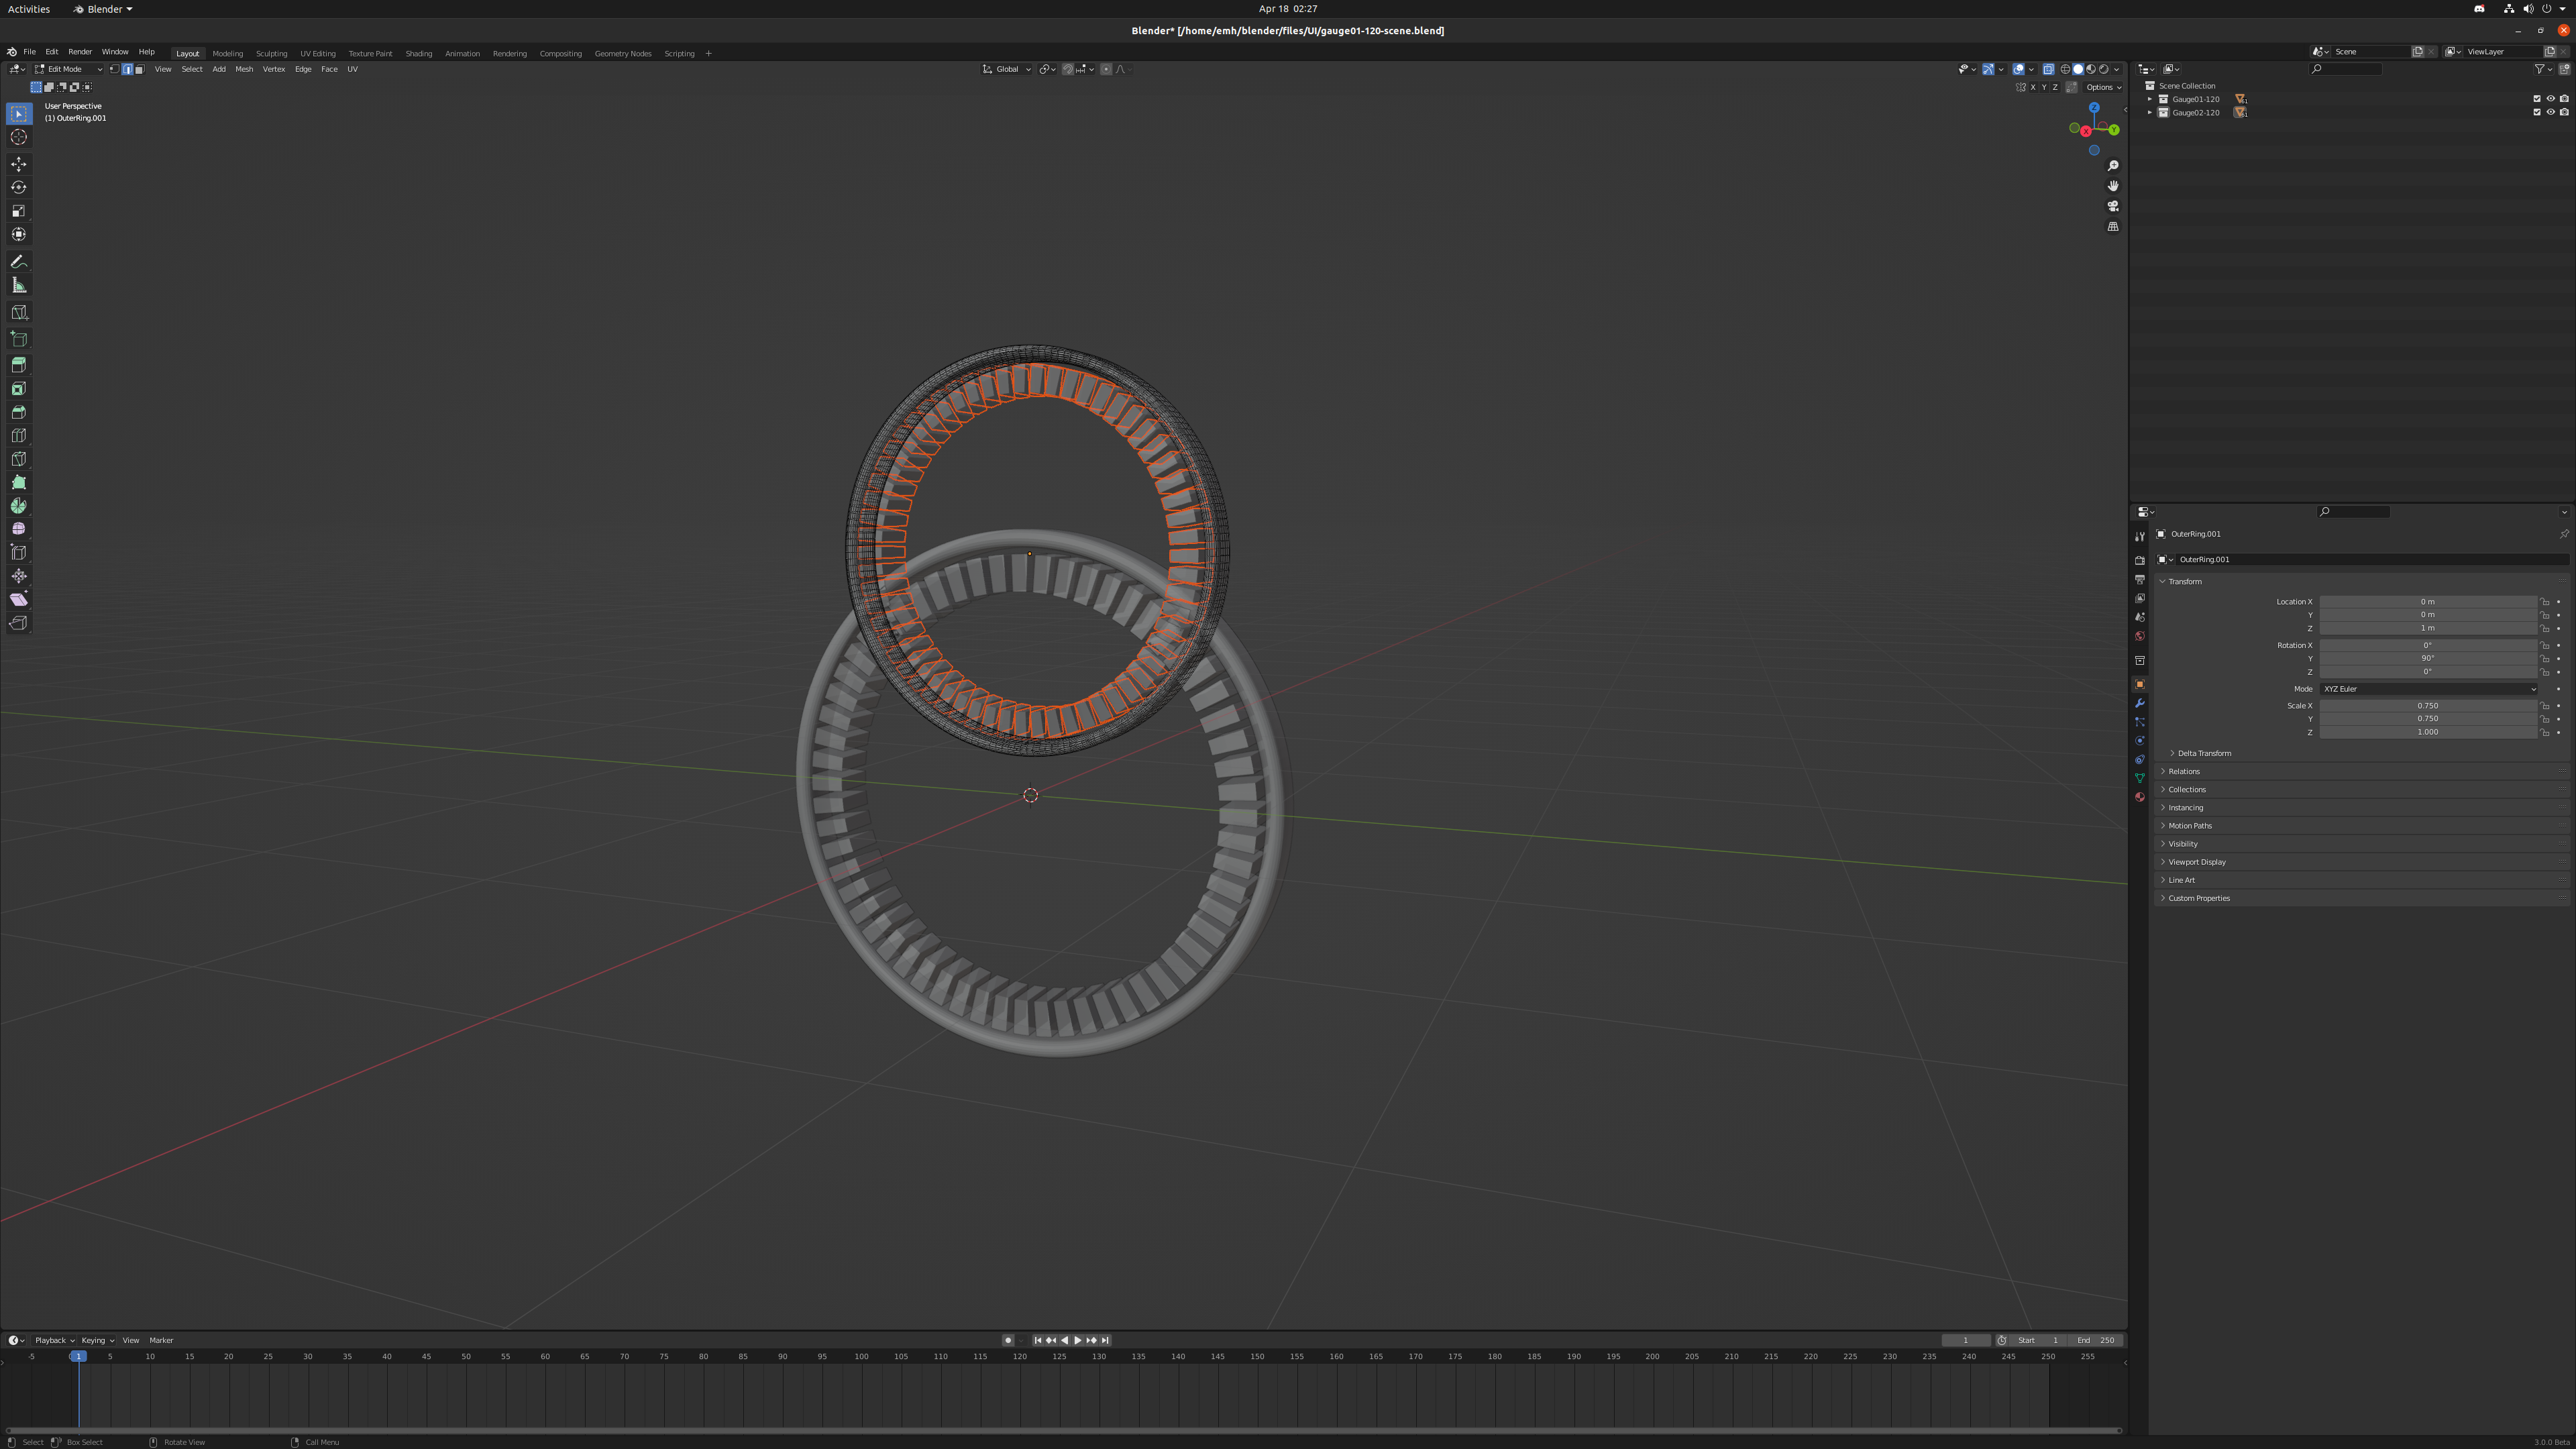Open the XYZ Euler rotation mode dropdown

coord(2428,689)
